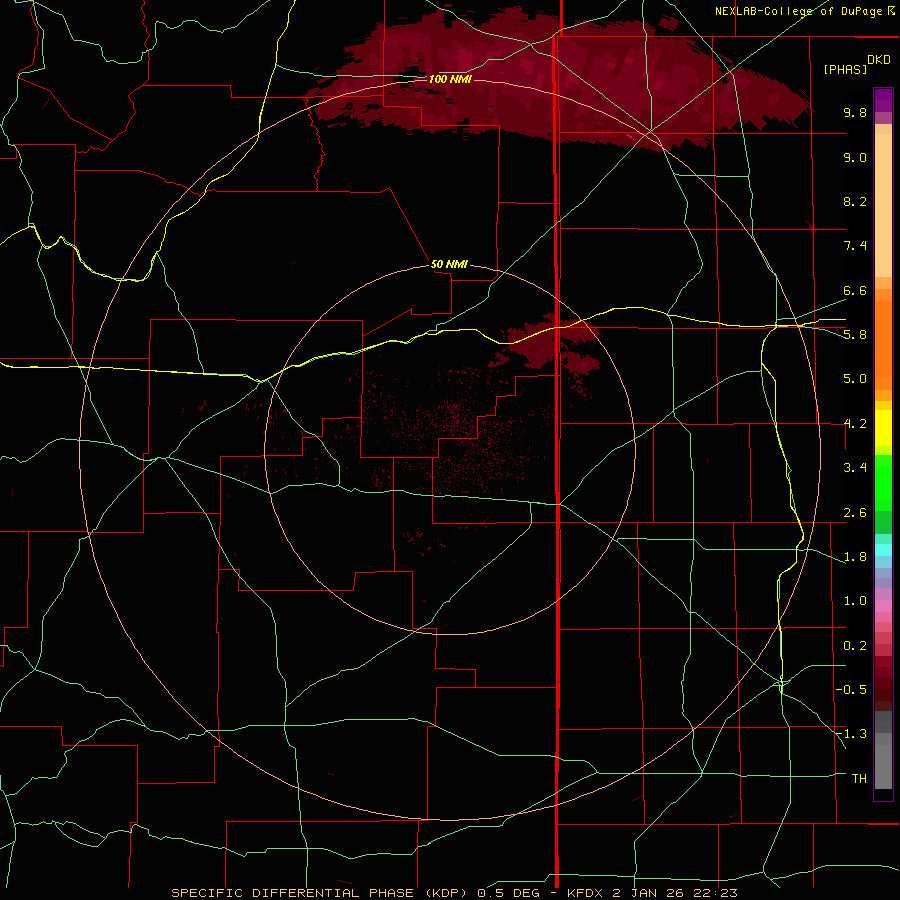This screenshot has height=900, width=900.
Task: Select the 0.2 legend value
Action: (855, 646)
